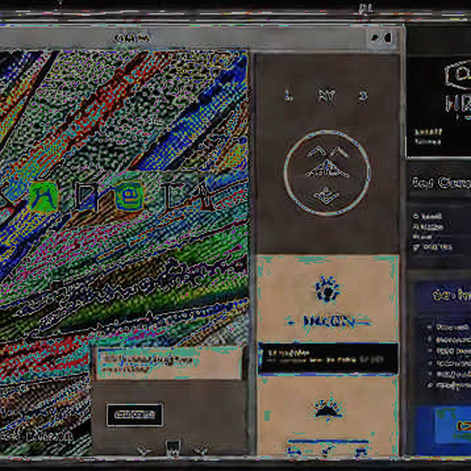Viewport: 471px width, 471px height.
Task: Click the right icon at the bottom of the brown panel
Action: [201, 450]
